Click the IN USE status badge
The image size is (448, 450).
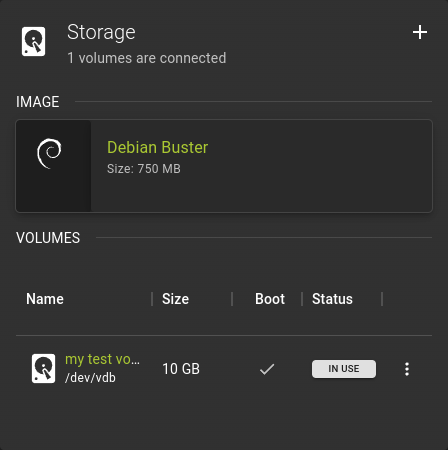coord(344,369)
